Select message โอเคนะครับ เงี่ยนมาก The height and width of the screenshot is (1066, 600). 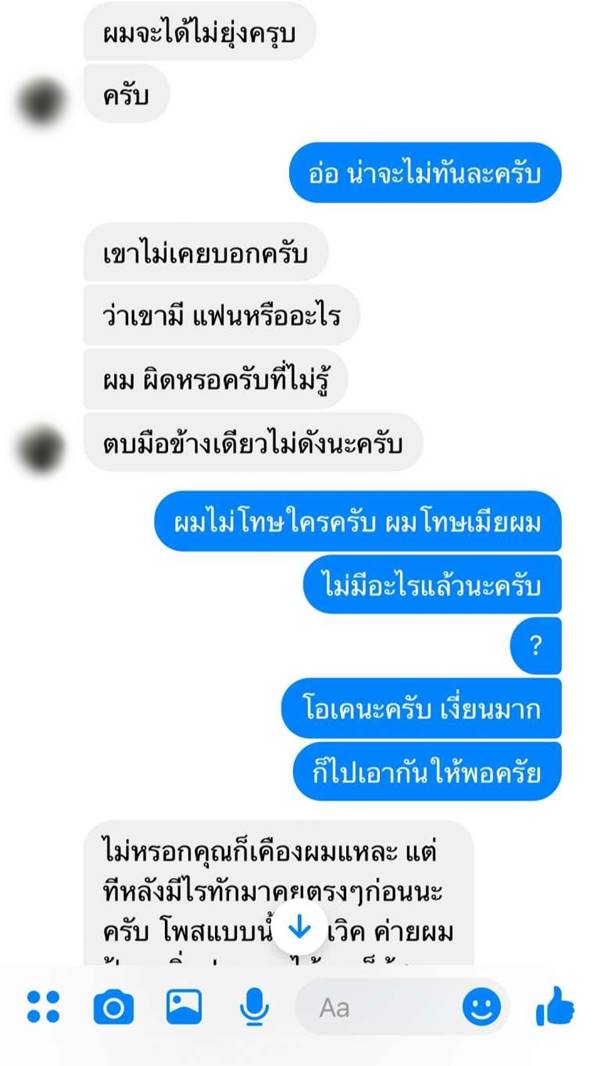coord(421,708)
